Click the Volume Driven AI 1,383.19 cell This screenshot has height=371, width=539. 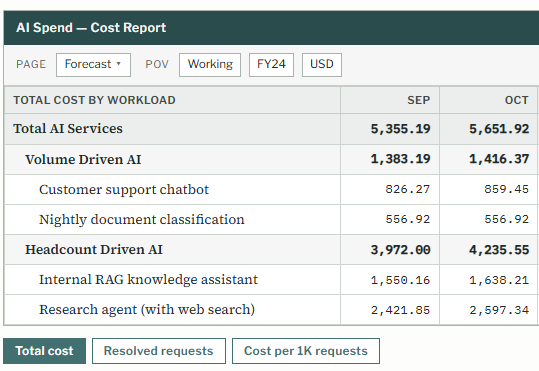[x=390, y=159]
